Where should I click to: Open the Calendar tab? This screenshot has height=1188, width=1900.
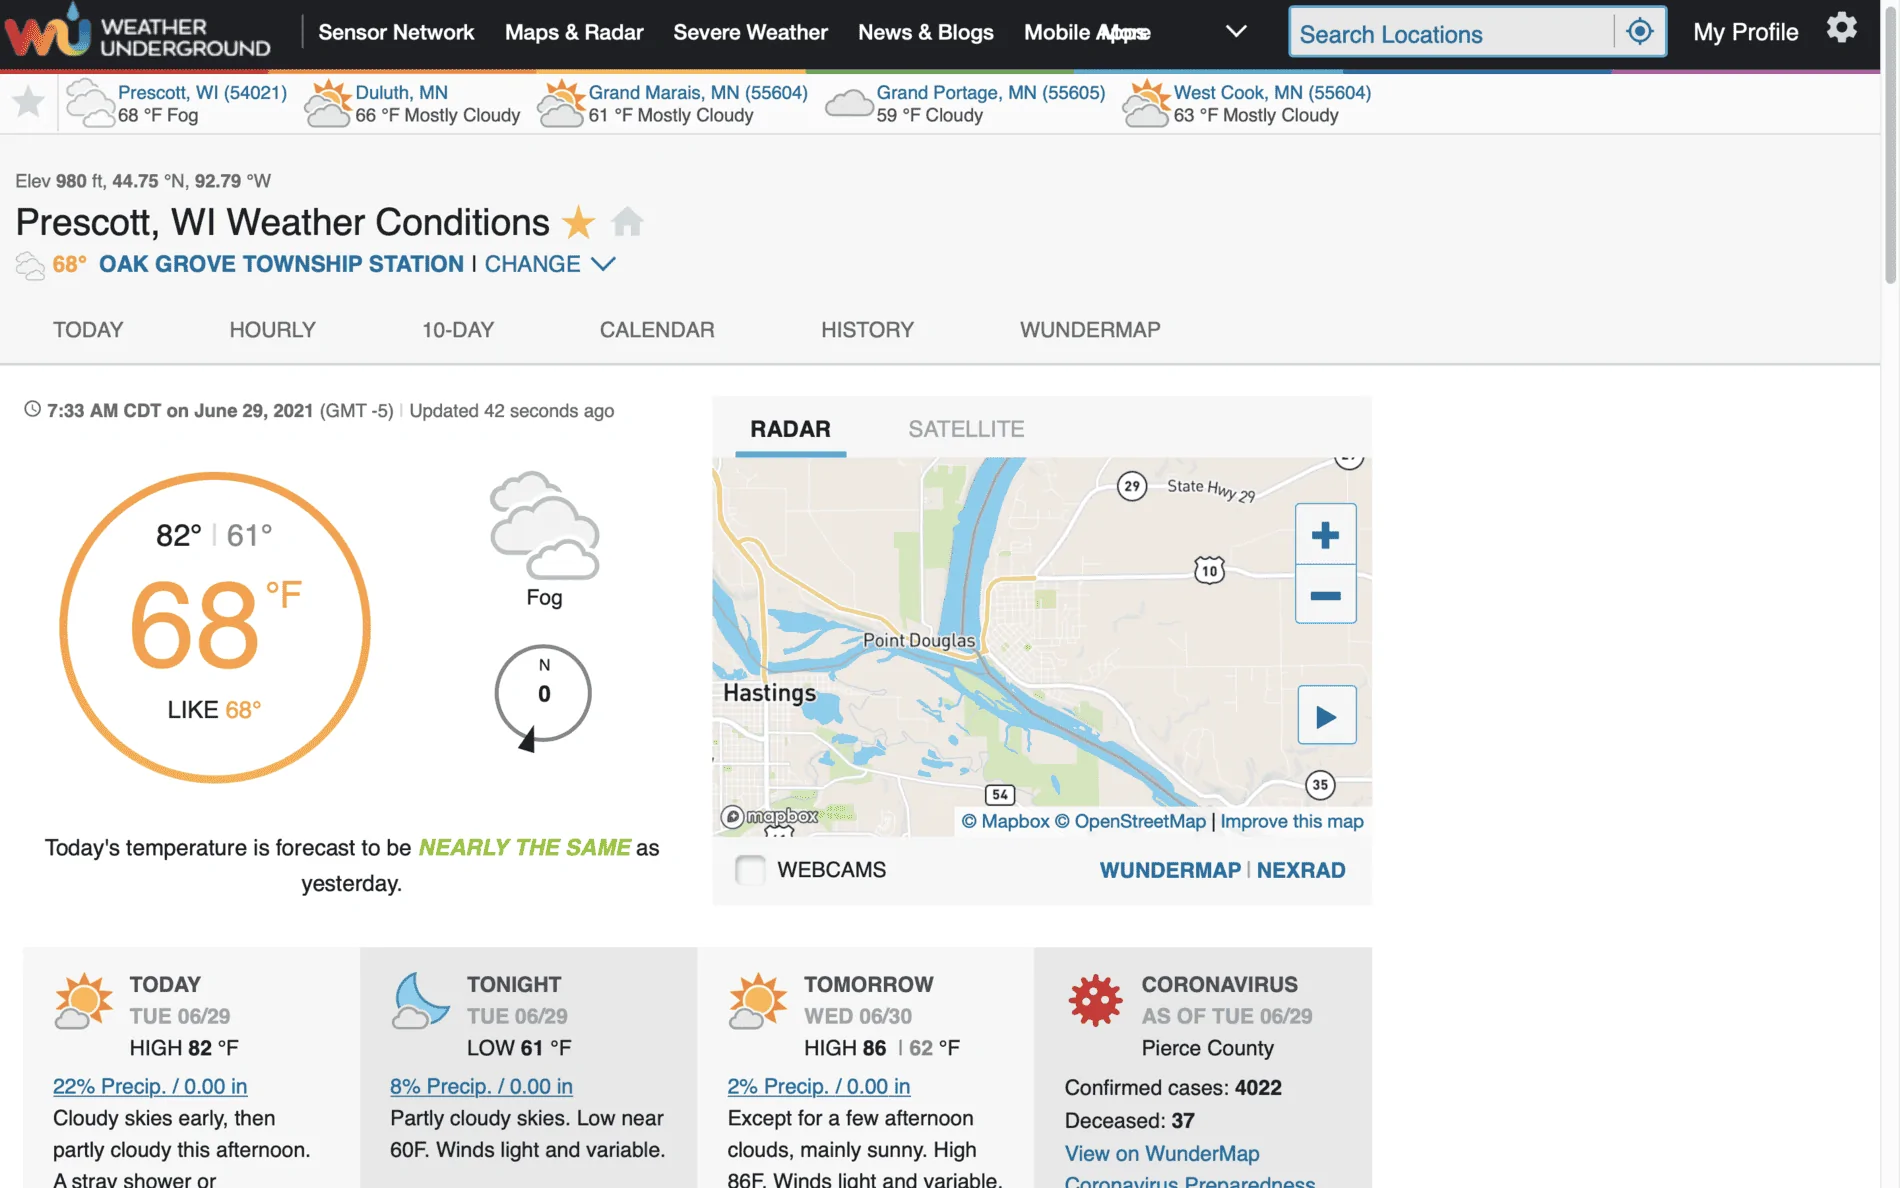coord(657,330)
